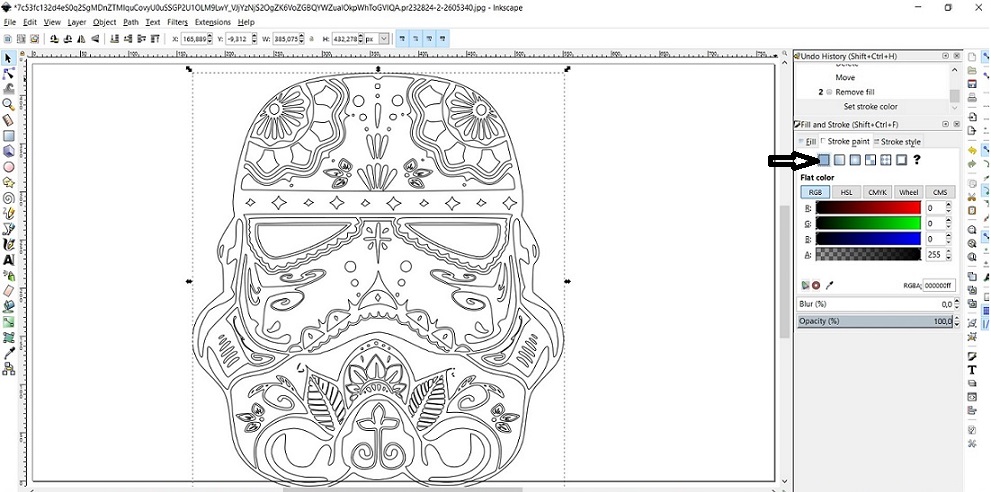Open Text dialog T icon on right
Image resolution: width=991 pixels, height=492 pixels.
click(972, 370)
